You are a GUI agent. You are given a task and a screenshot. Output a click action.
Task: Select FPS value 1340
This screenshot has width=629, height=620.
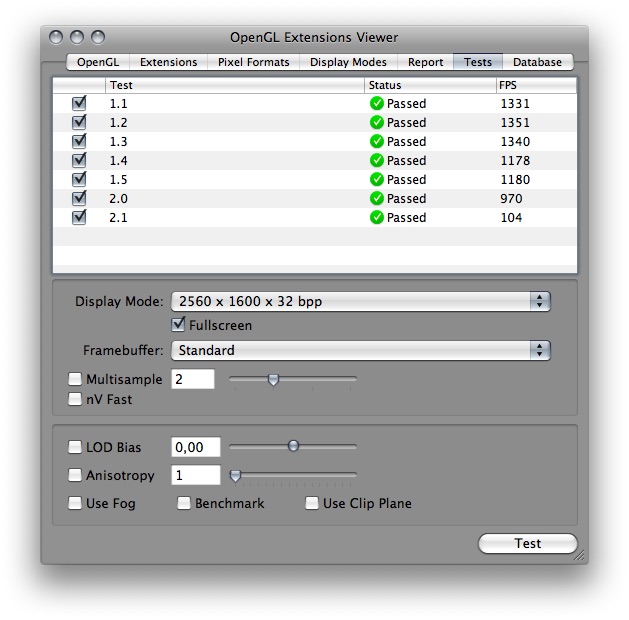click(515, 141)
